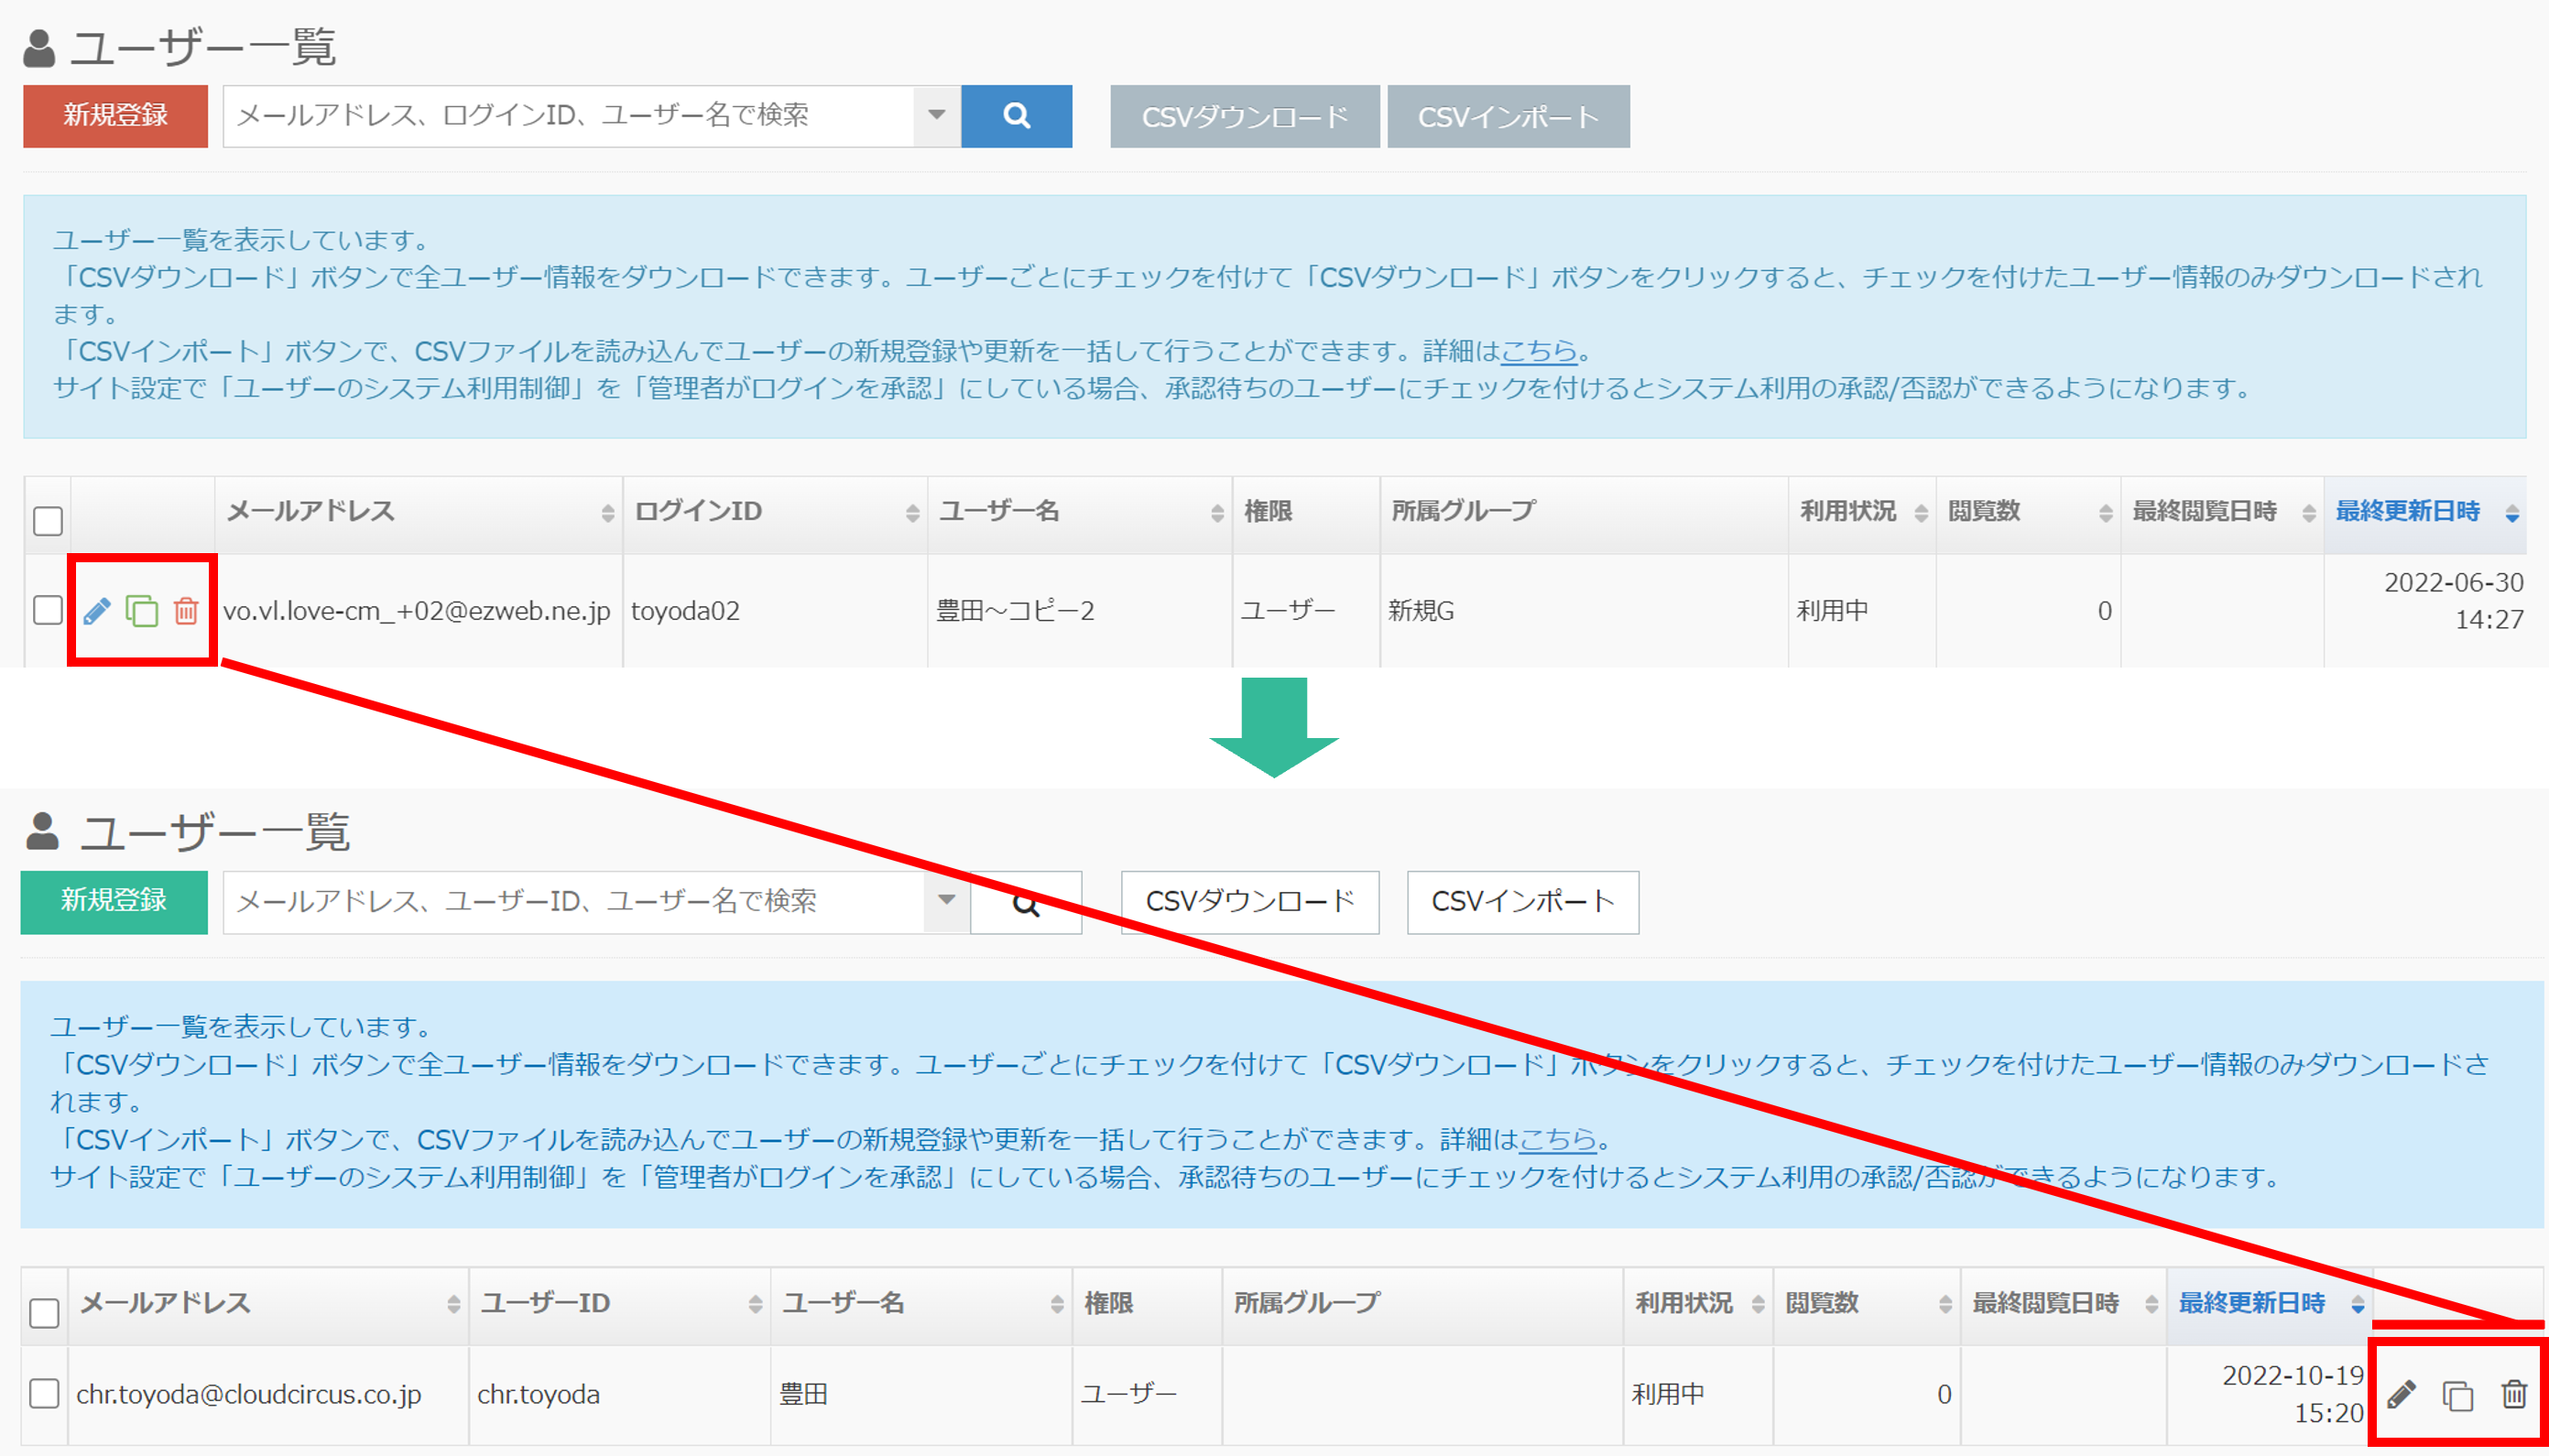Click red trash icon for toyoda02 row
2549x1456 pixels.
(x=186, y=611)
